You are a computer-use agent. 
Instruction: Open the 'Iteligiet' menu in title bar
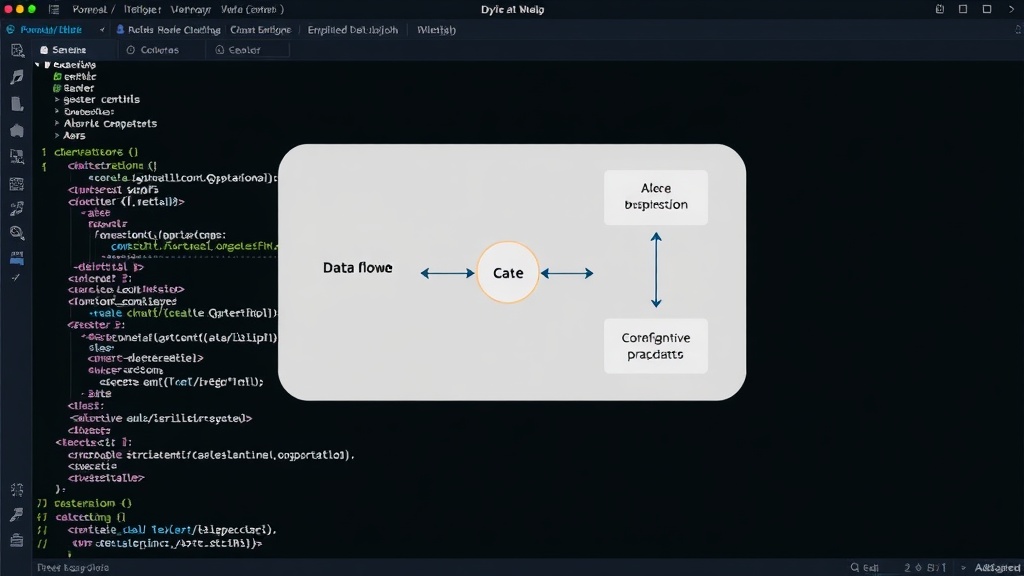(x=142, y=9)
